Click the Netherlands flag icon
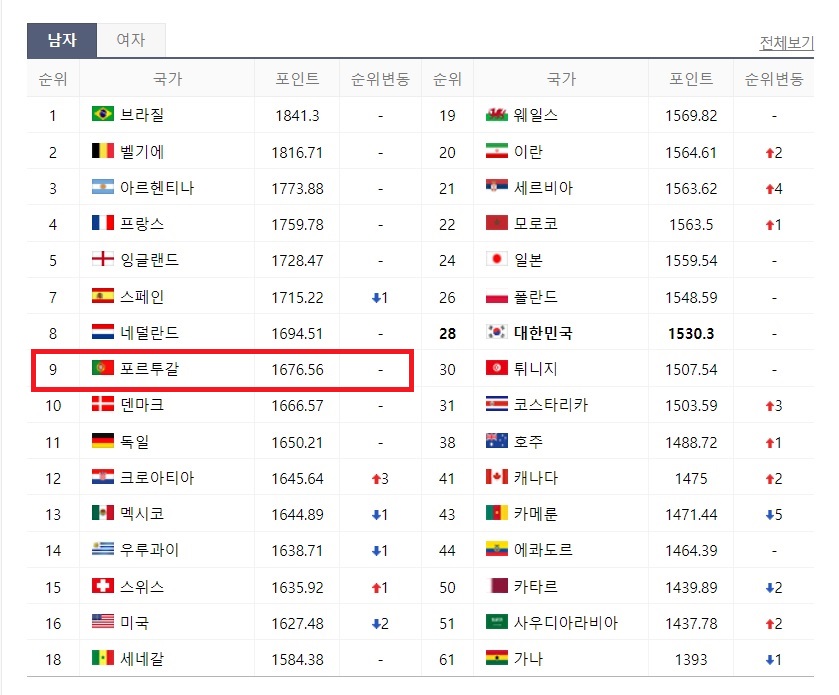839x695 pixels. click(103, 332)
